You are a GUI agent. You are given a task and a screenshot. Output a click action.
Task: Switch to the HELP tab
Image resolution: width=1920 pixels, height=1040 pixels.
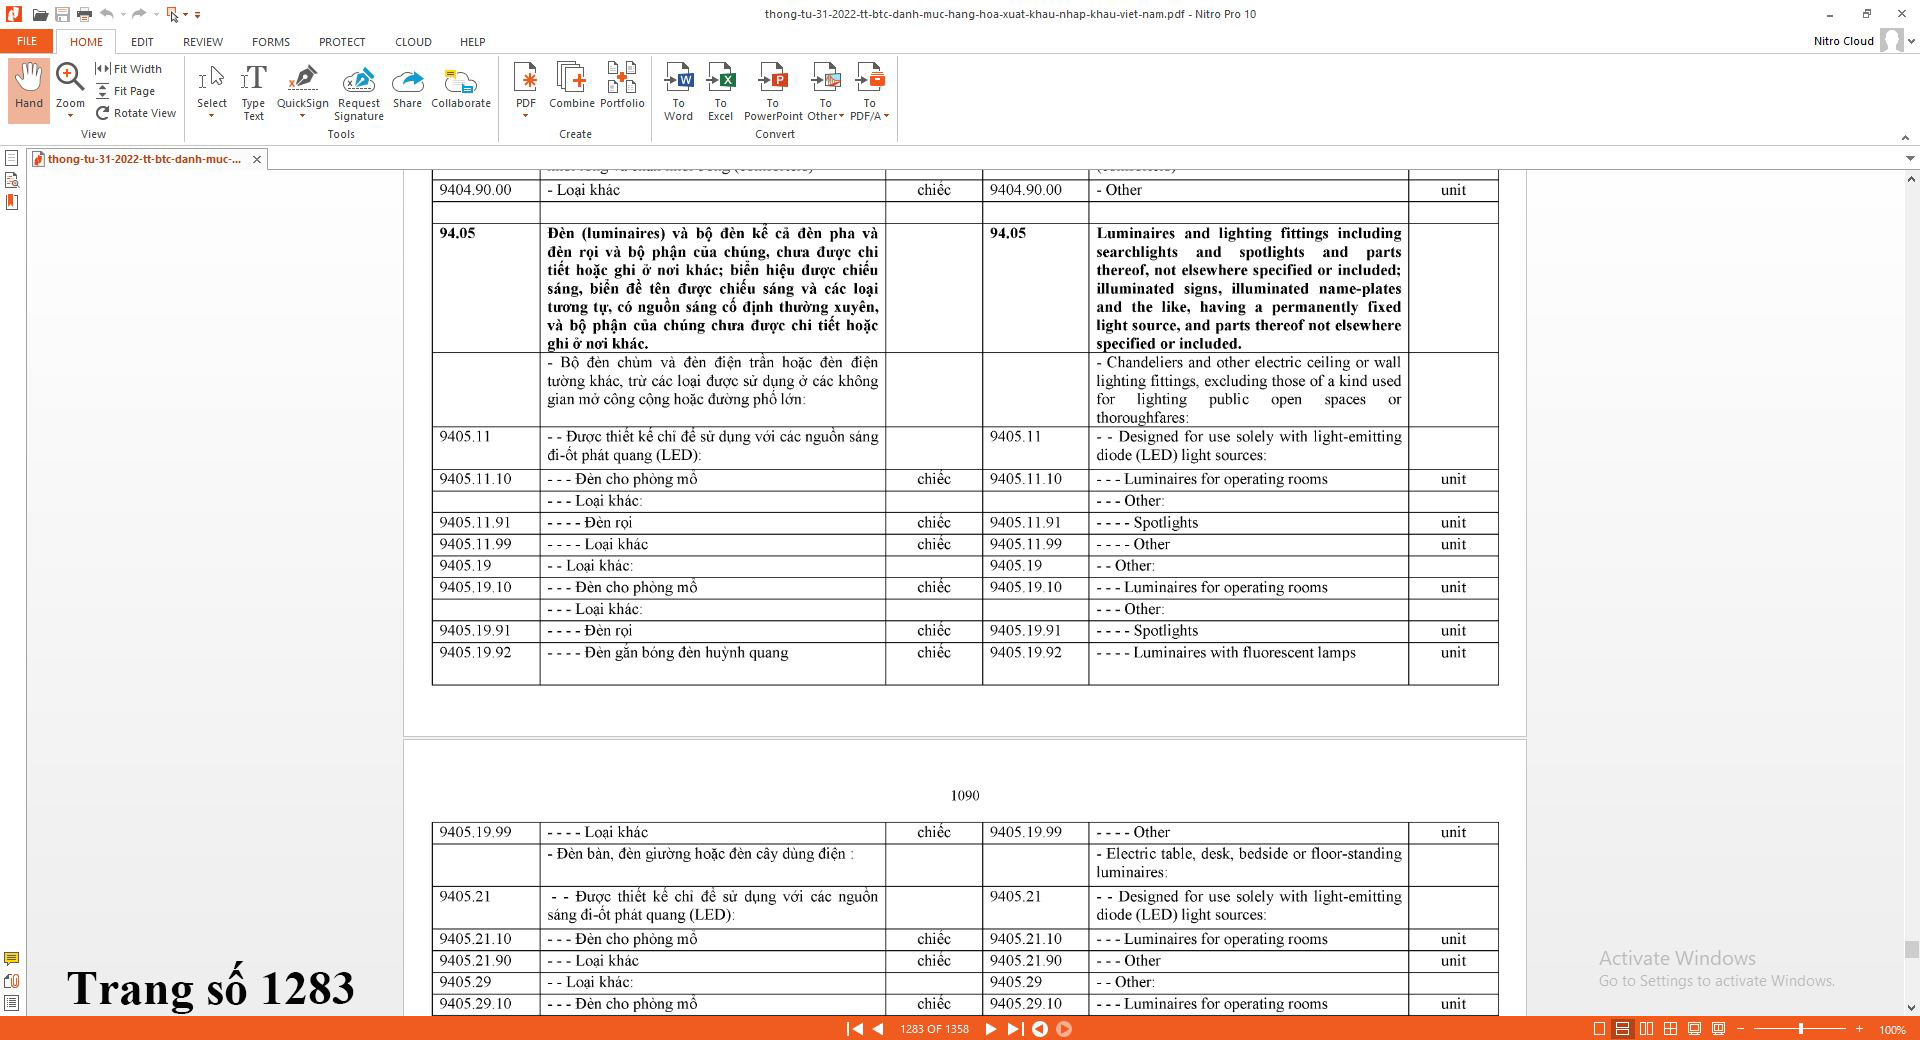pyautogui.click(x=473, y=42)
